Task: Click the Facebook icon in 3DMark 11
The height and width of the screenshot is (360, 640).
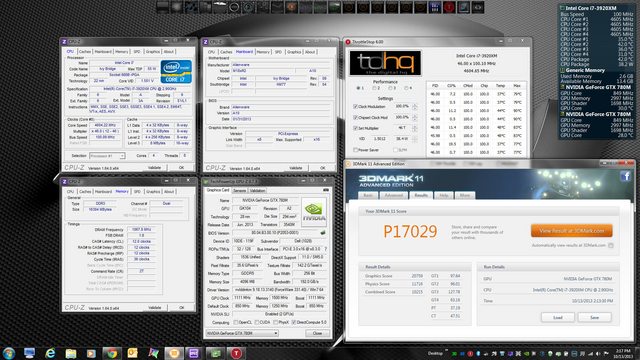Action: (x=625, y=176)
